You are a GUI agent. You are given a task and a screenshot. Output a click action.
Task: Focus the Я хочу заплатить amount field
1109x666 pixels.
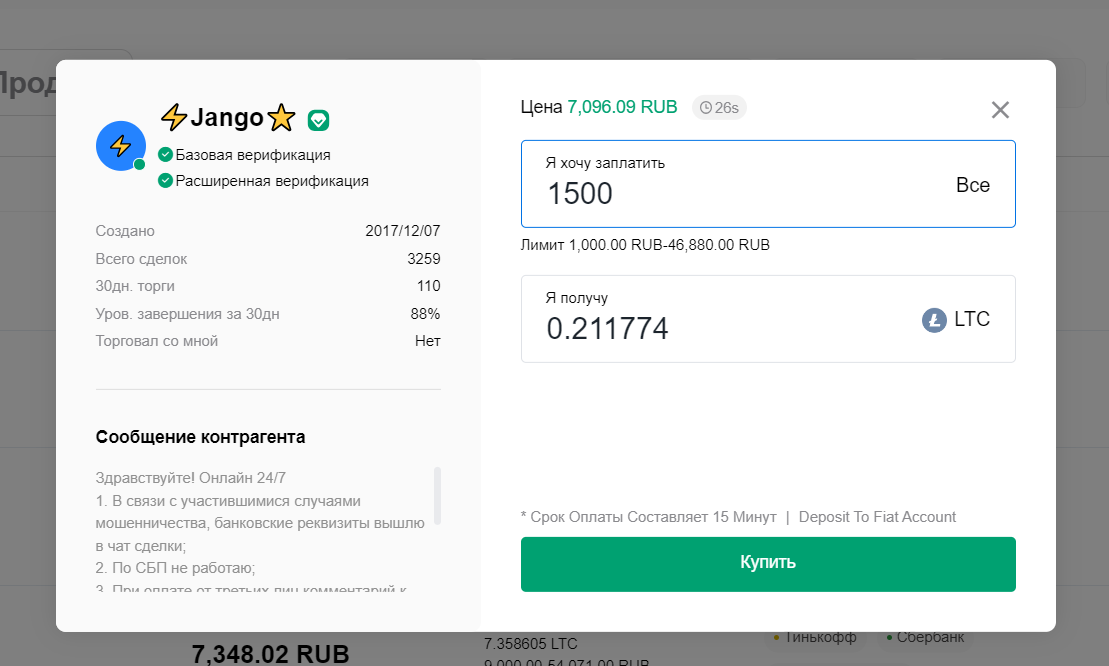pyautogui.click(x=768, y=184)
